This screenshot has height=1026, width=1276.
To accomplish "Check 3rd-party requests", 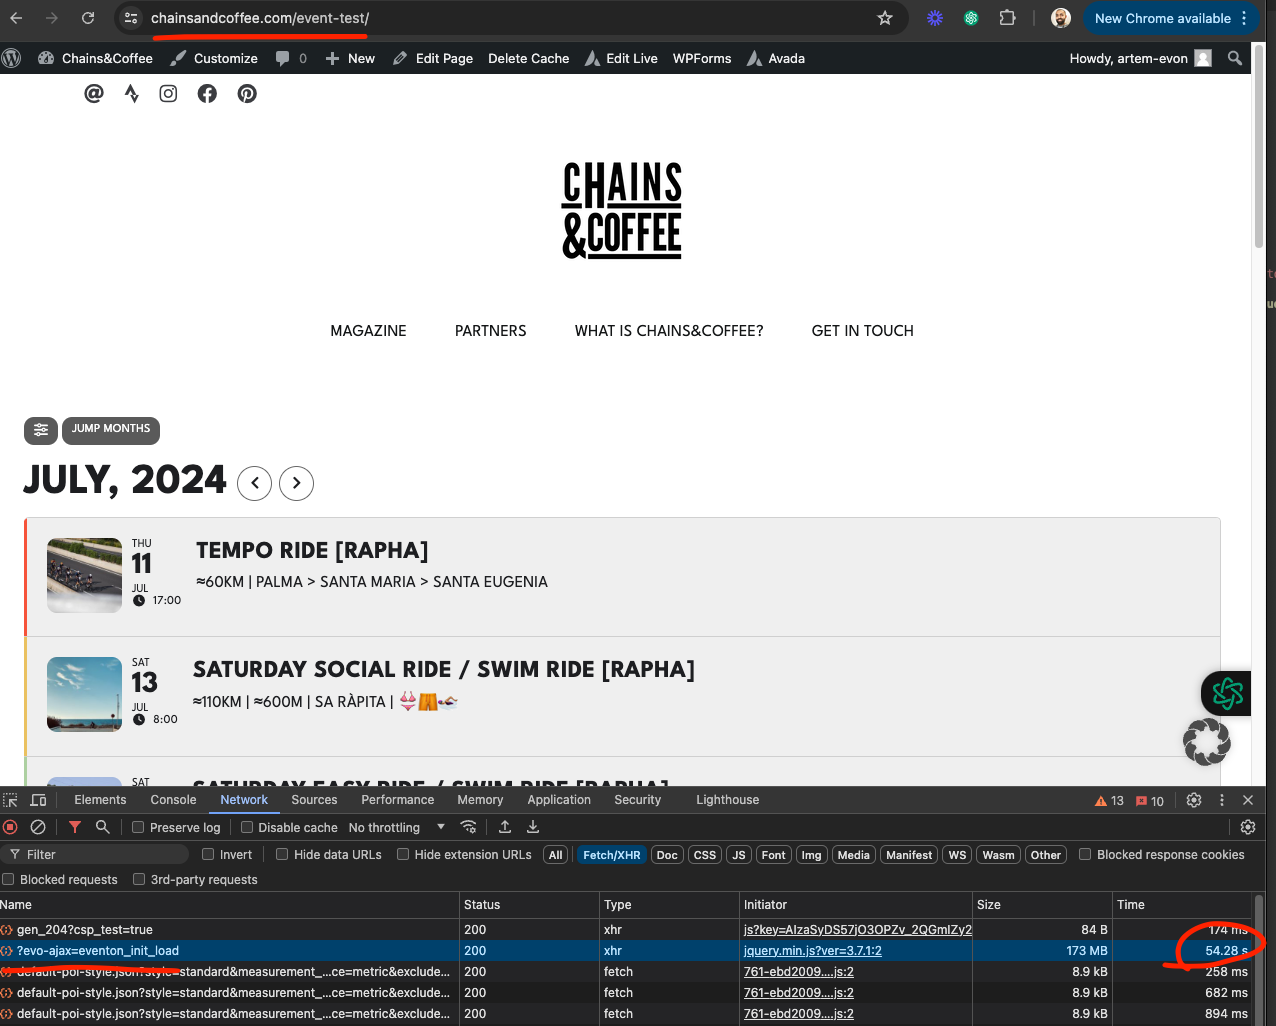I will (139, 879).
